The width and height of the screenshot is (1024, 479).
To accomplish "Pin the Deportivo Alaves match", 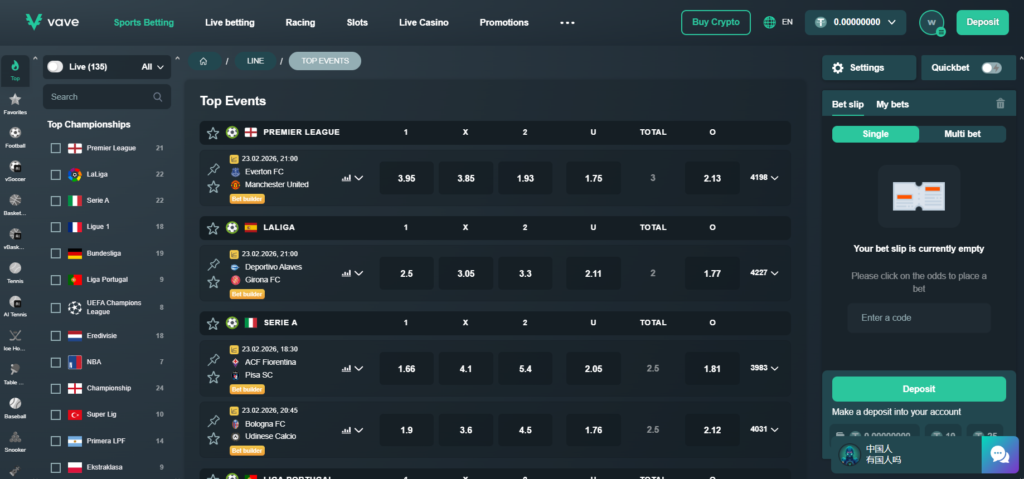I will 213,265.
